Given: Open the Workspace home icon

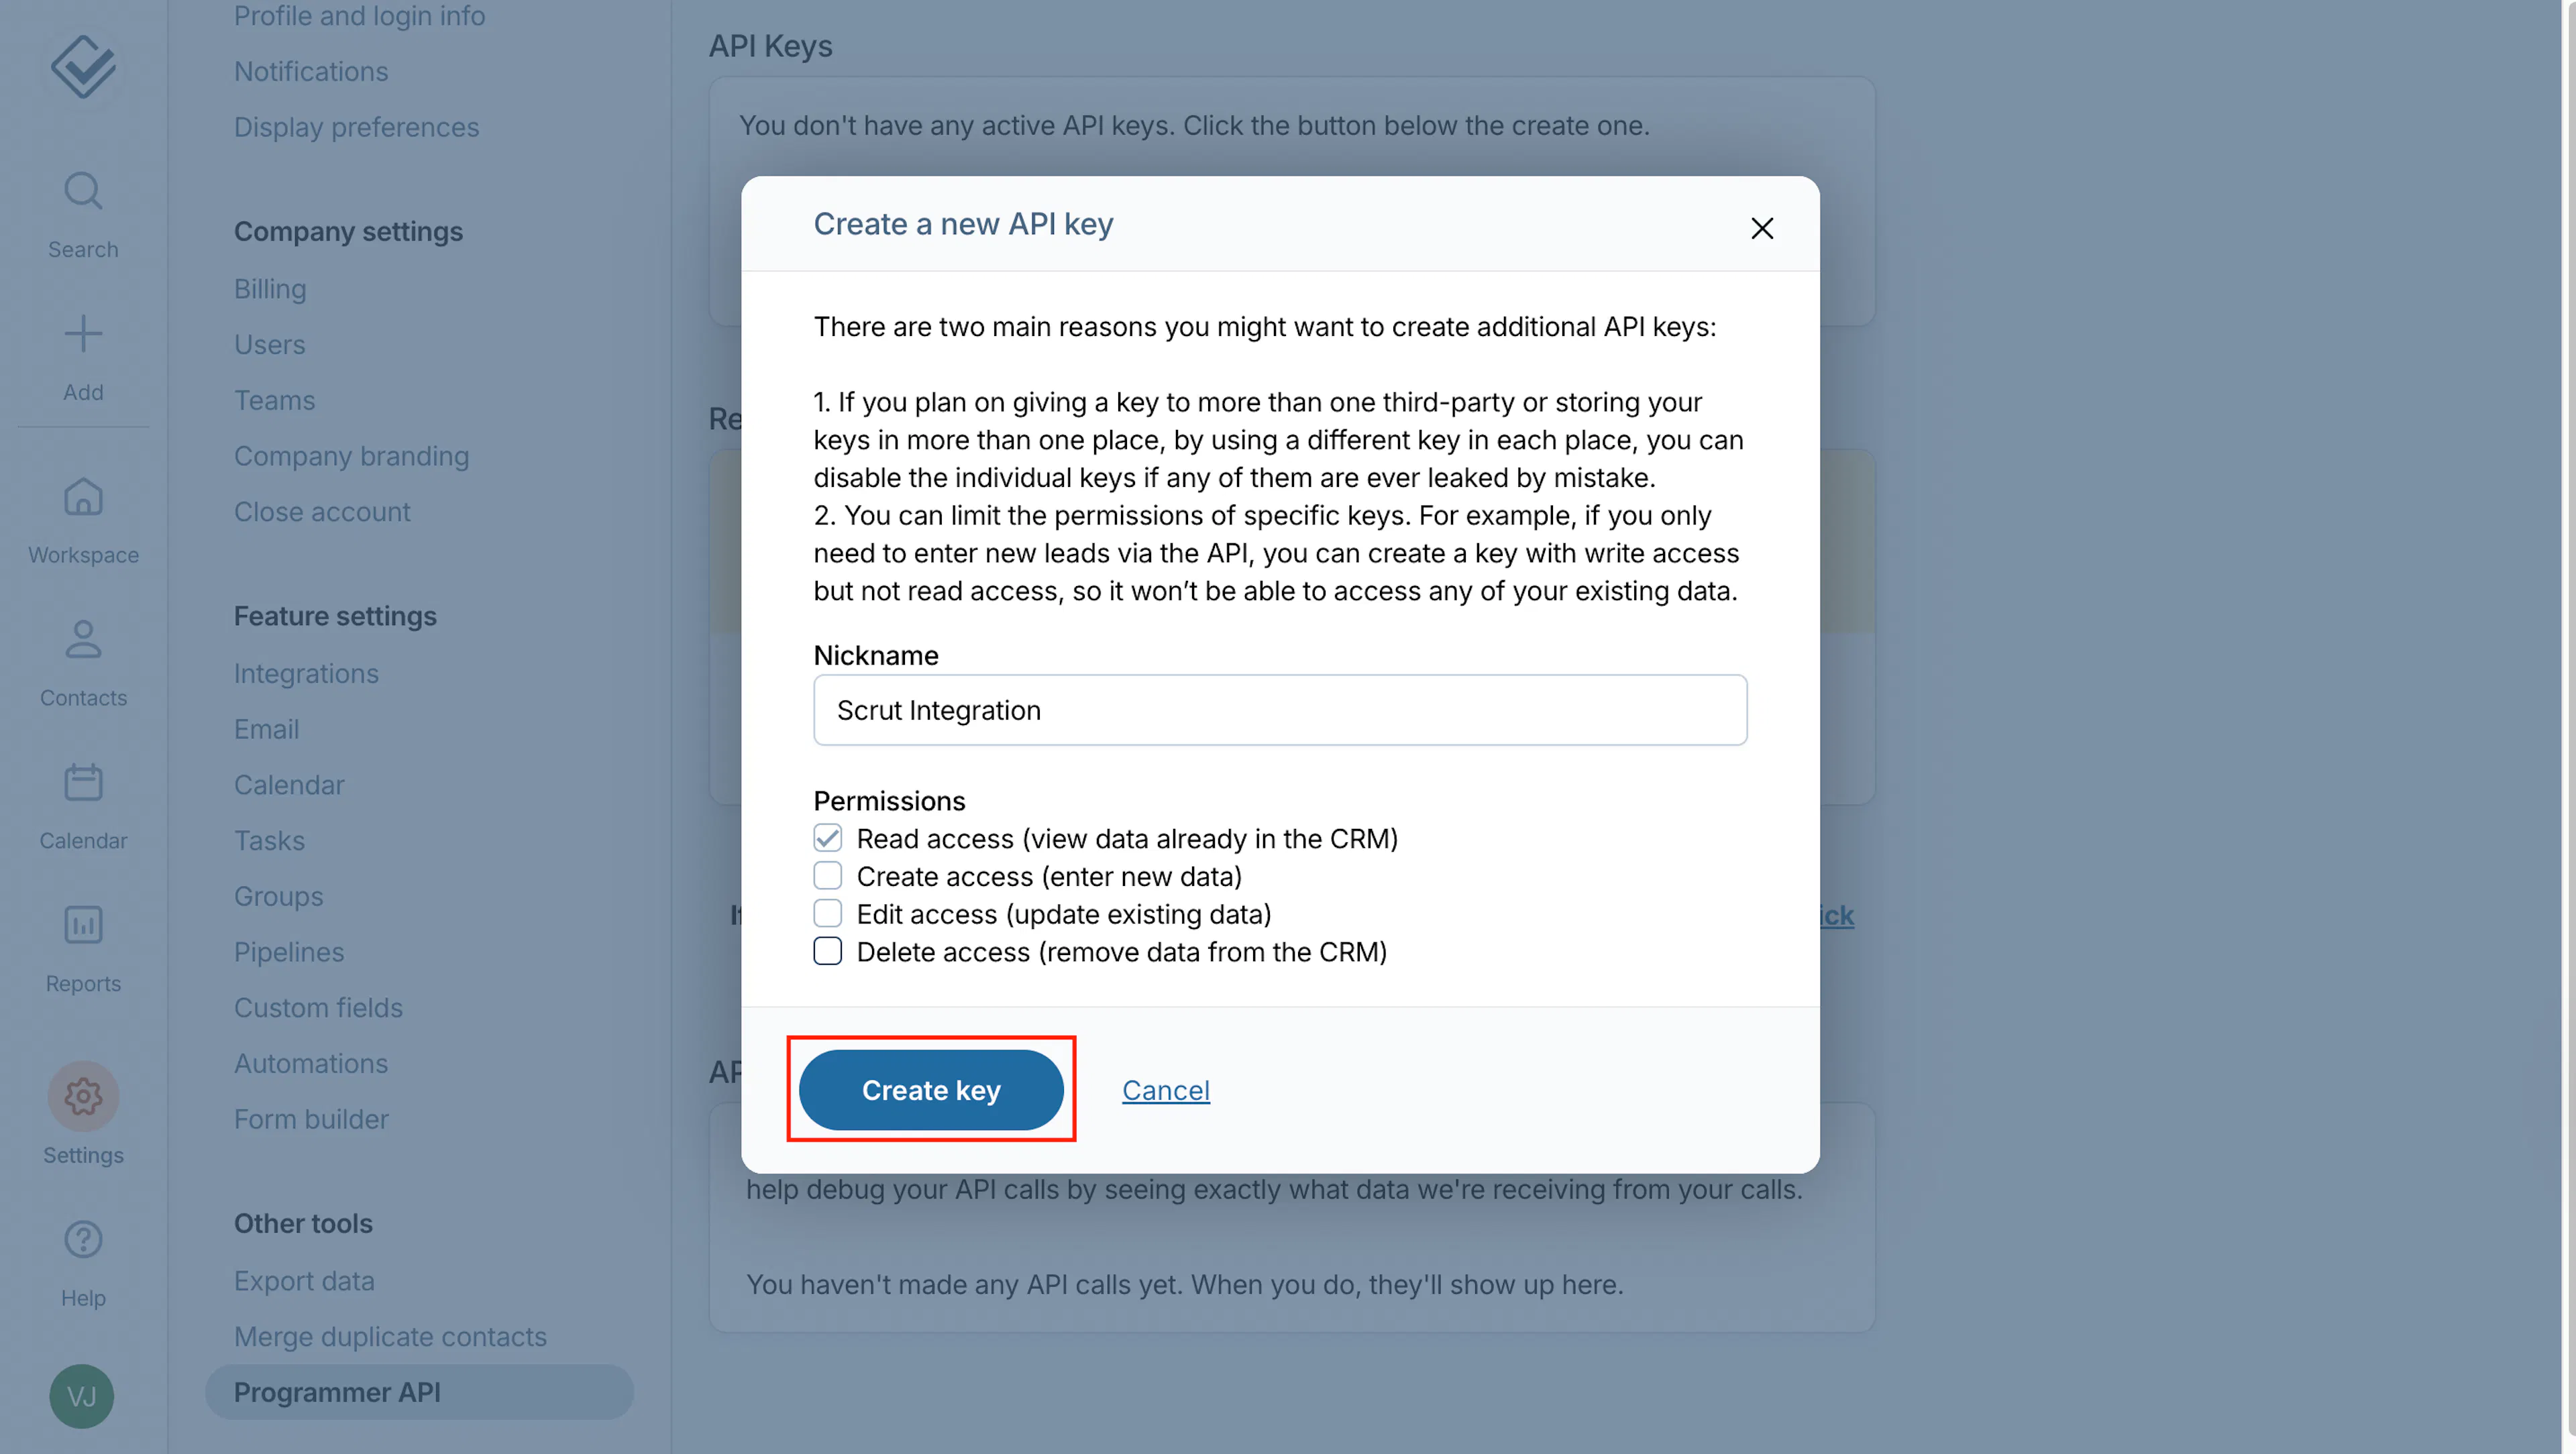Looking at the screenshot, I should coord(83,496).
